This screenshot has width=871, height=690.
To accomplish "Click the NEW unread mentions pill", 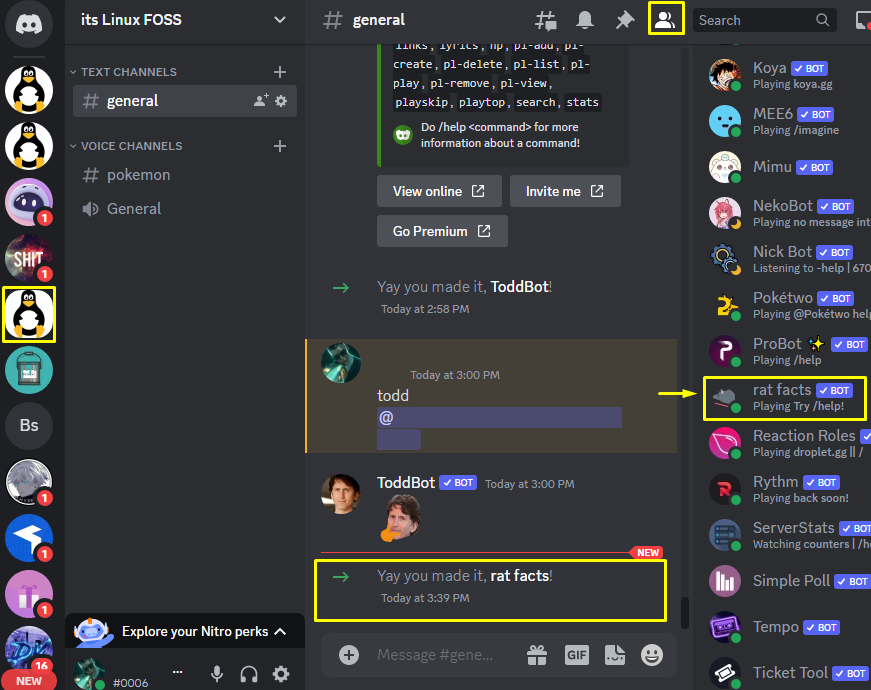I will click(x=29, y=681).
